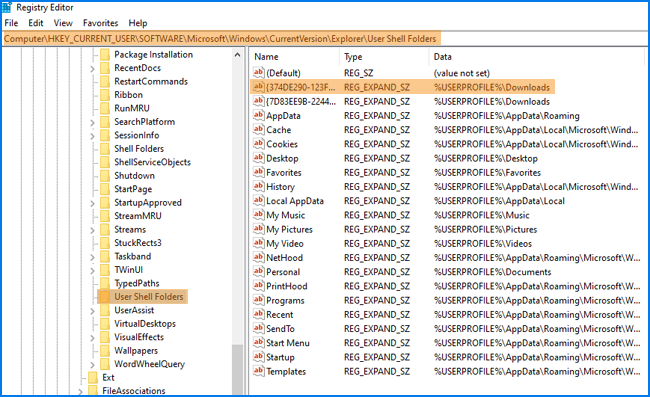Click the (Default) value string icon
Screen dimensions: 650x397
[x=258, y=73]
